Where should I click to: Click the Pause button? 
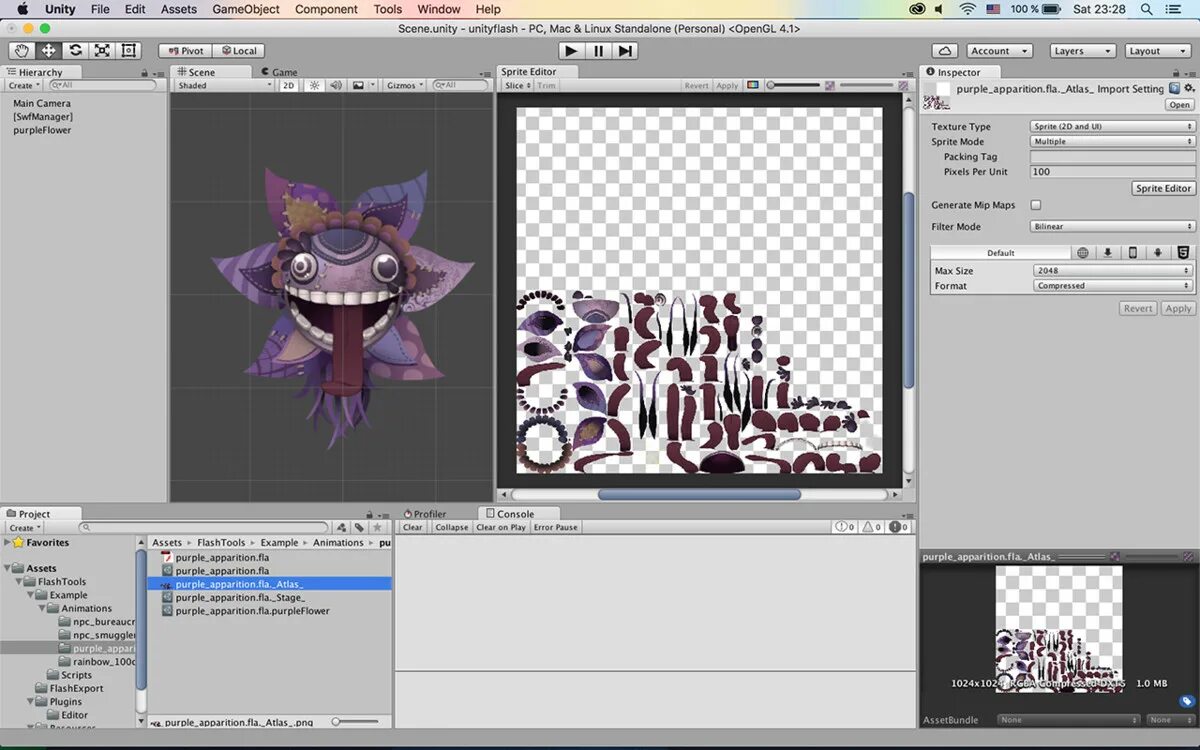point(598,50)
